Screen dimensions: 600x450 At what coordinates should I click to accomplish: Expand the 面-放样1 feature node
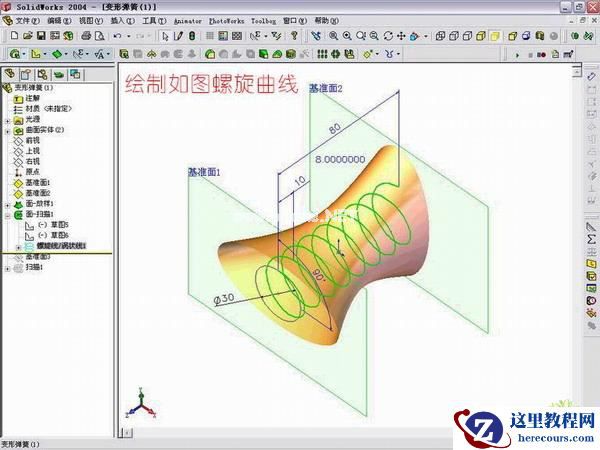pos(7,205)
